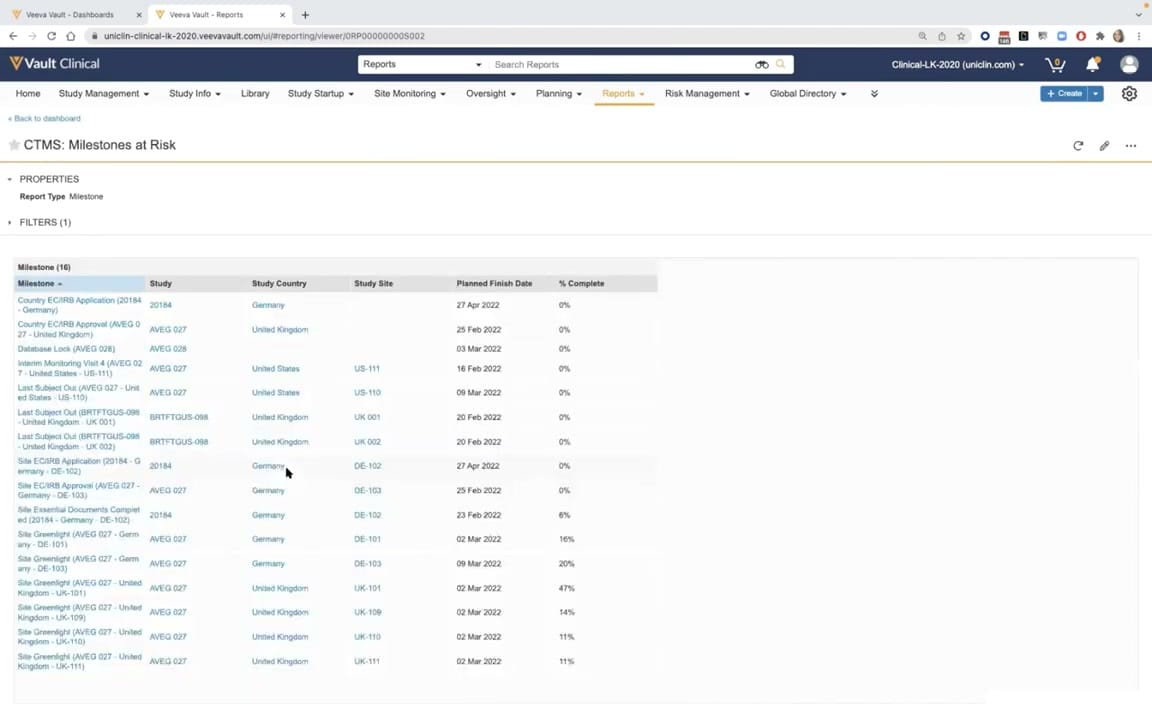Sort by Study Country column header
This screenshot has height=720, width=1152.
pos(279,284)
